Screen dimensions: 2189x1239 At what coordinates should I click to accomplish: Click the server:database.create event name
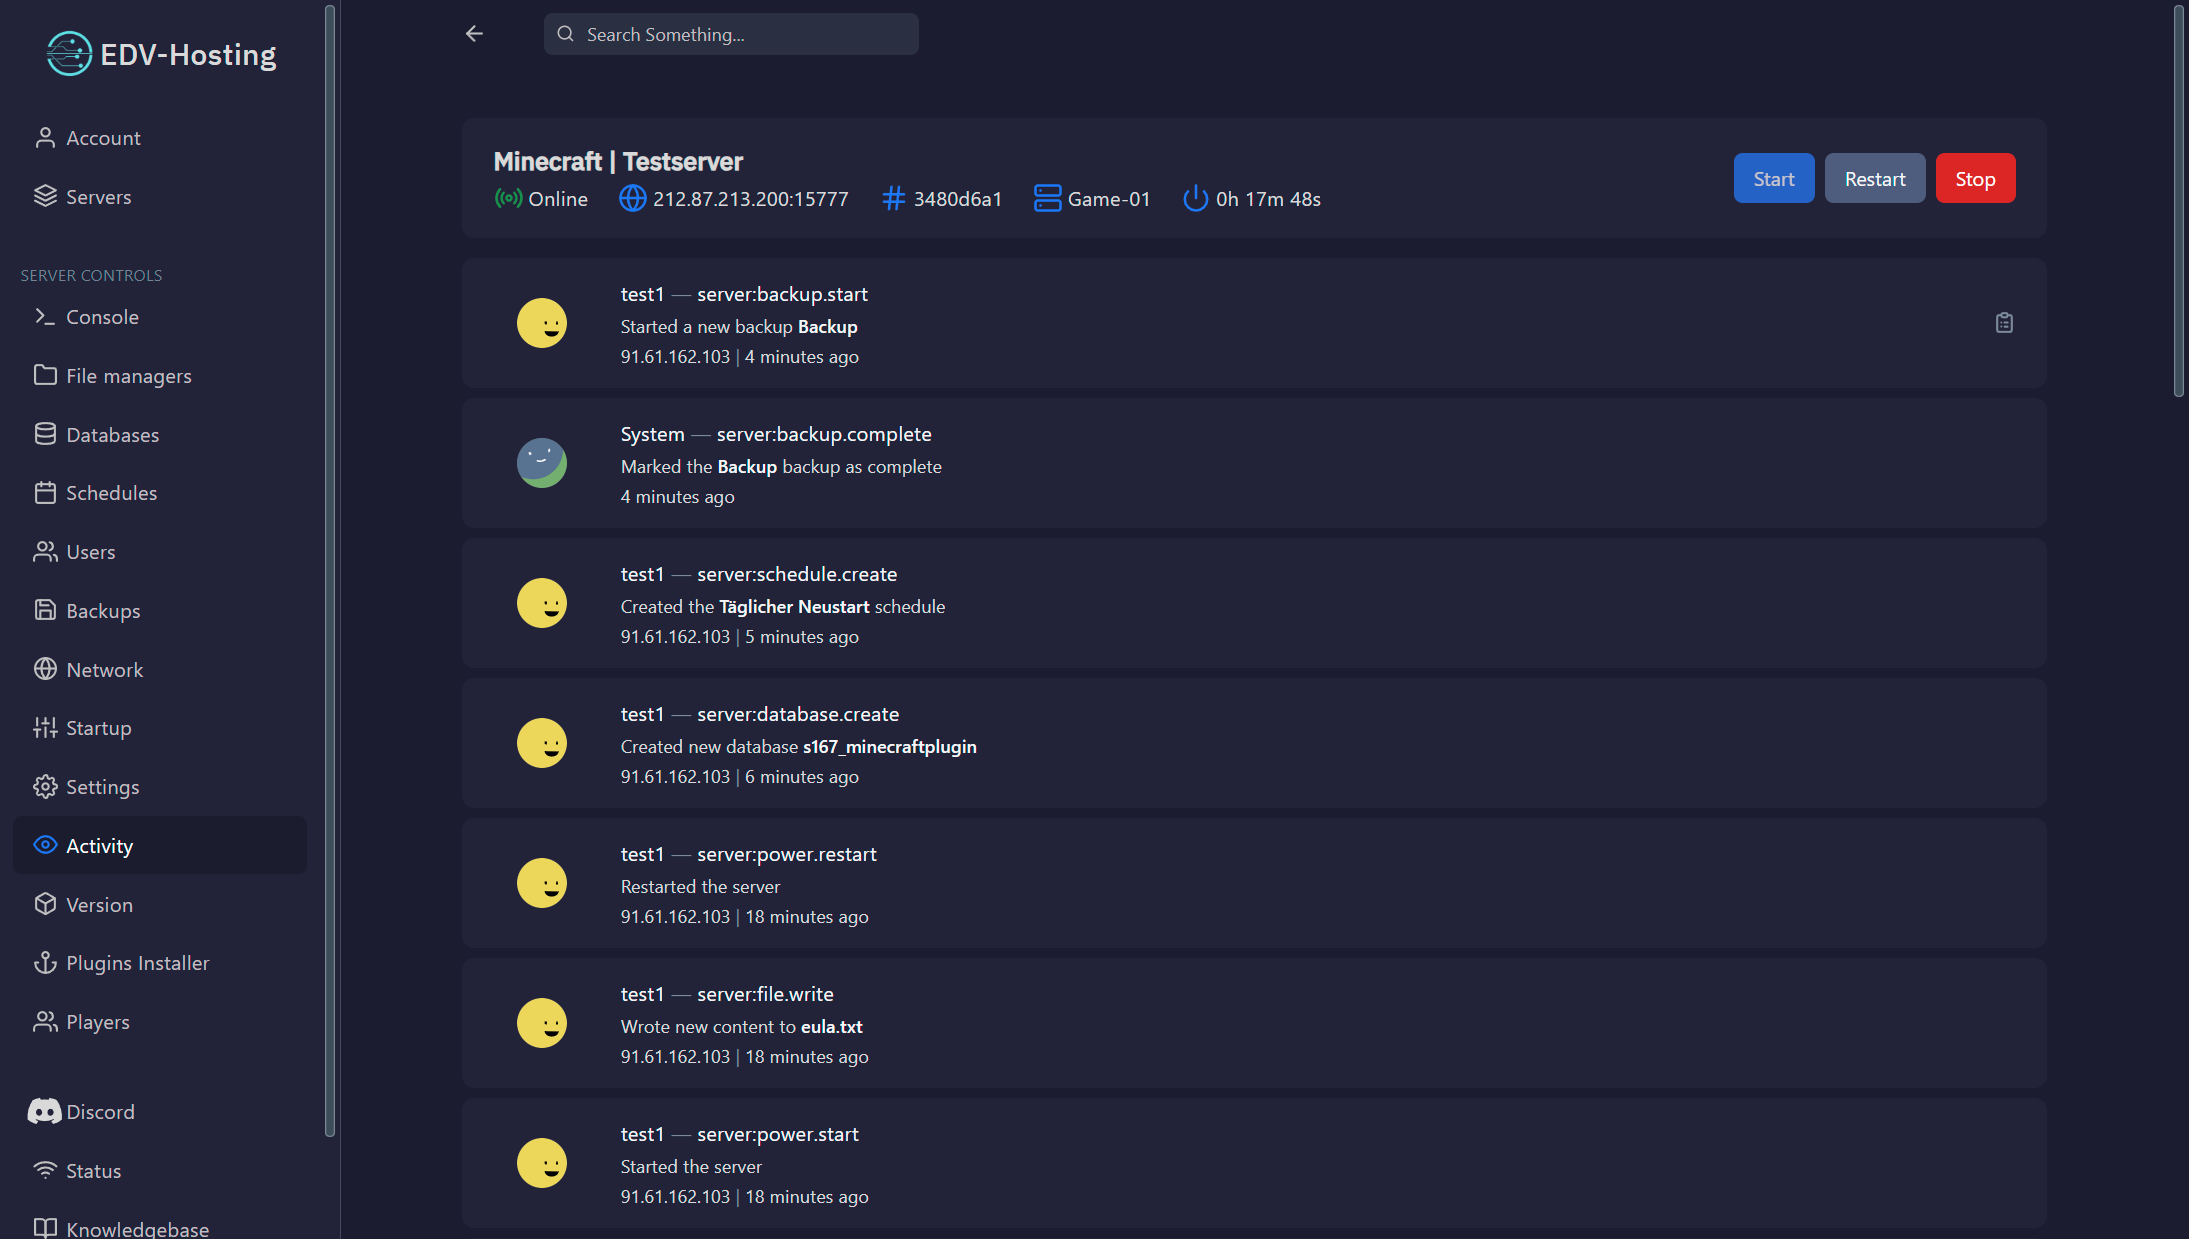point(798,714)
